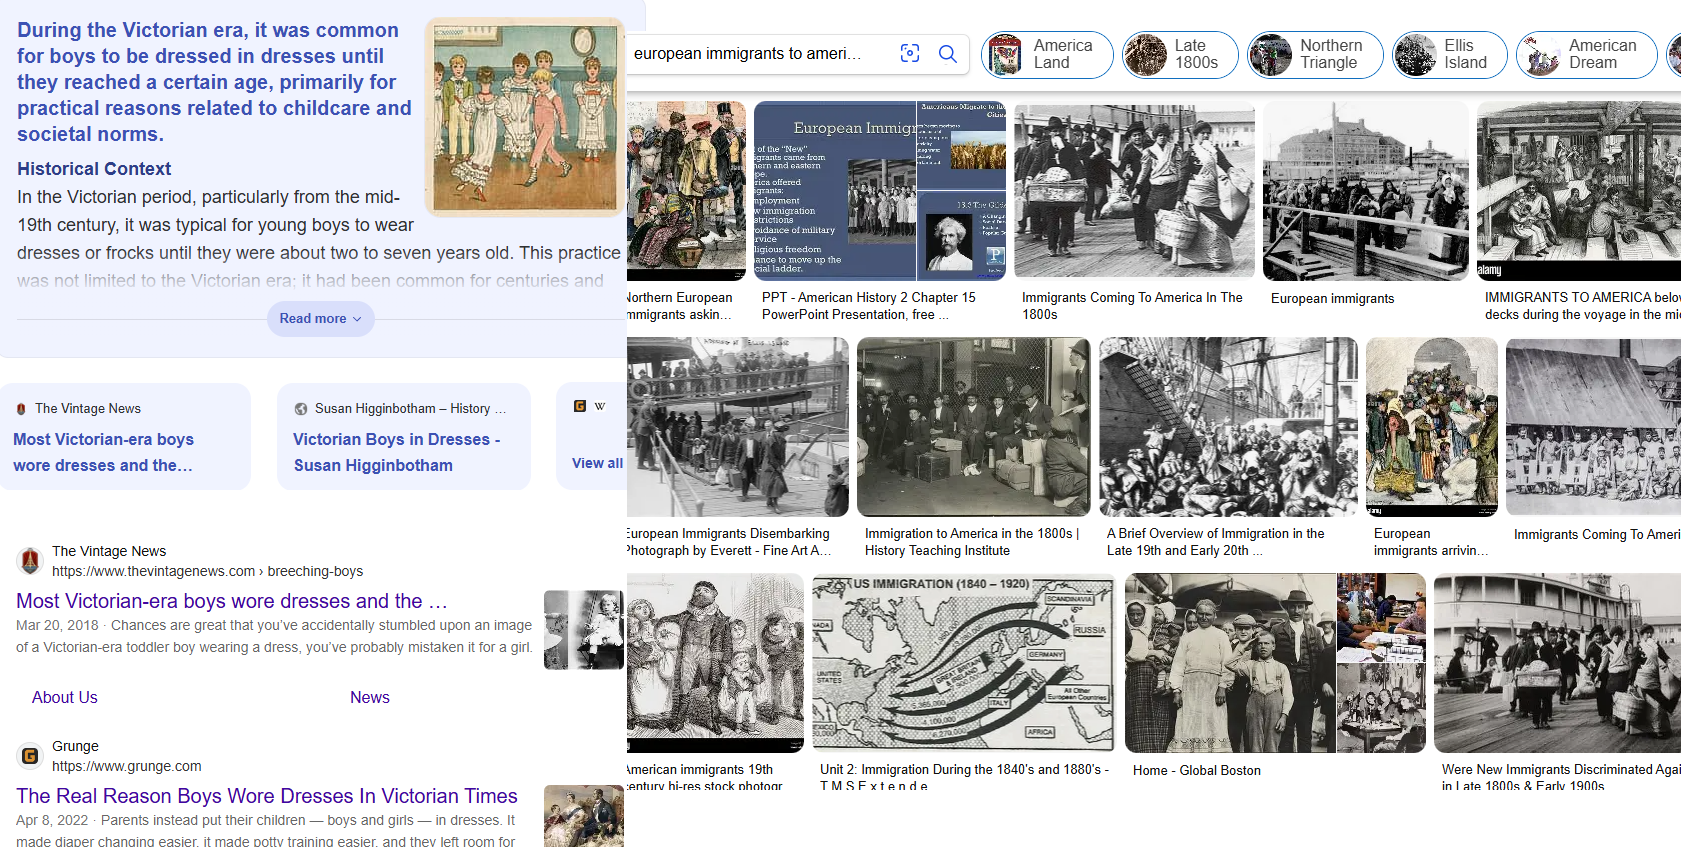The height and width of the screenshot is (847, 1681).
Task: Expand the overview with Read more
Action: click(x=320, y=319)
